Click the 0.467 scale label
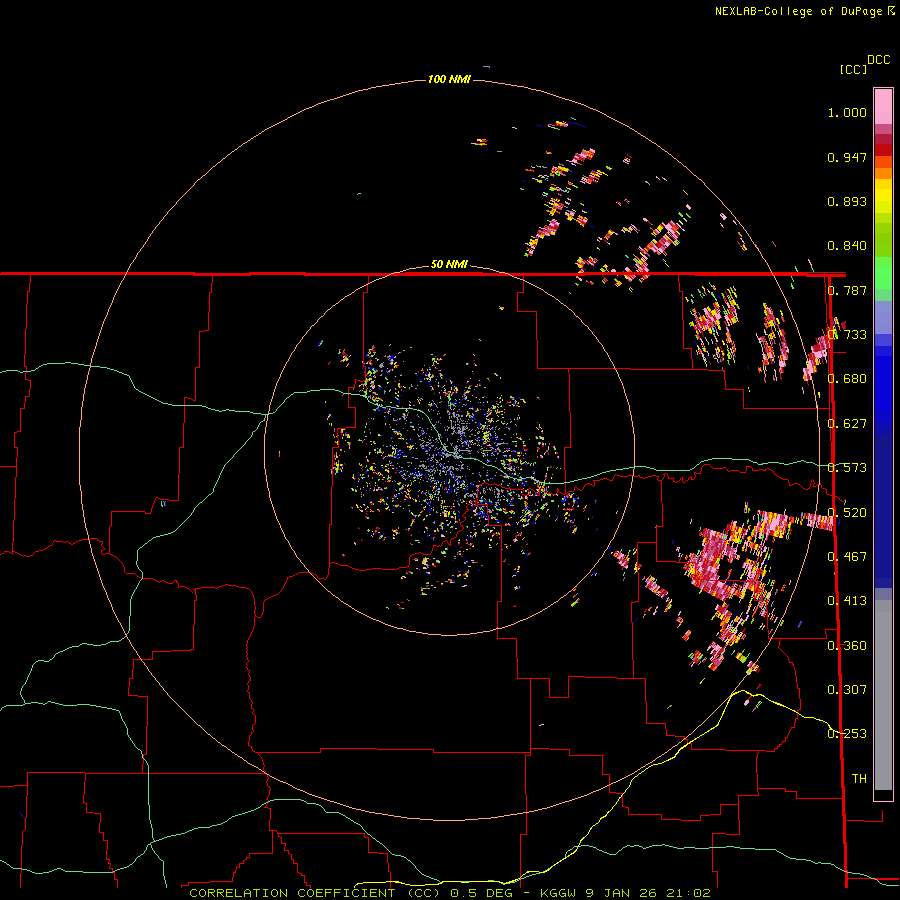 [x=847, y=557]
